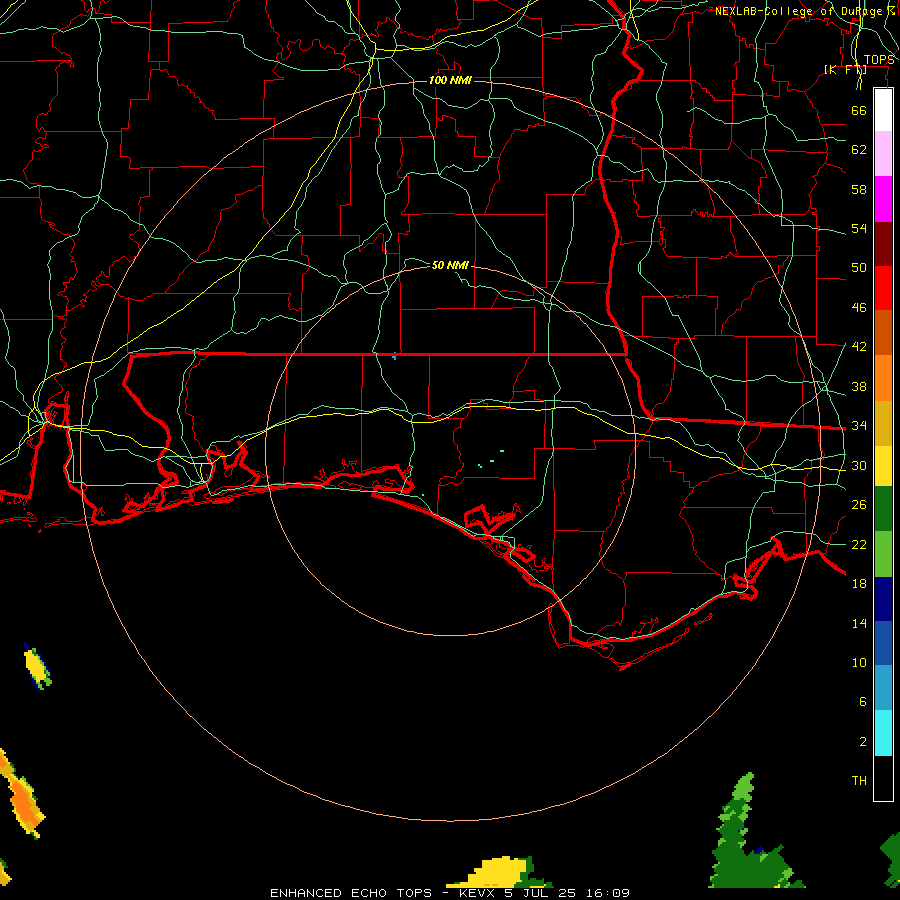
Task: Click the 50 NMI range ring label
Action: (x=450, y=265)
